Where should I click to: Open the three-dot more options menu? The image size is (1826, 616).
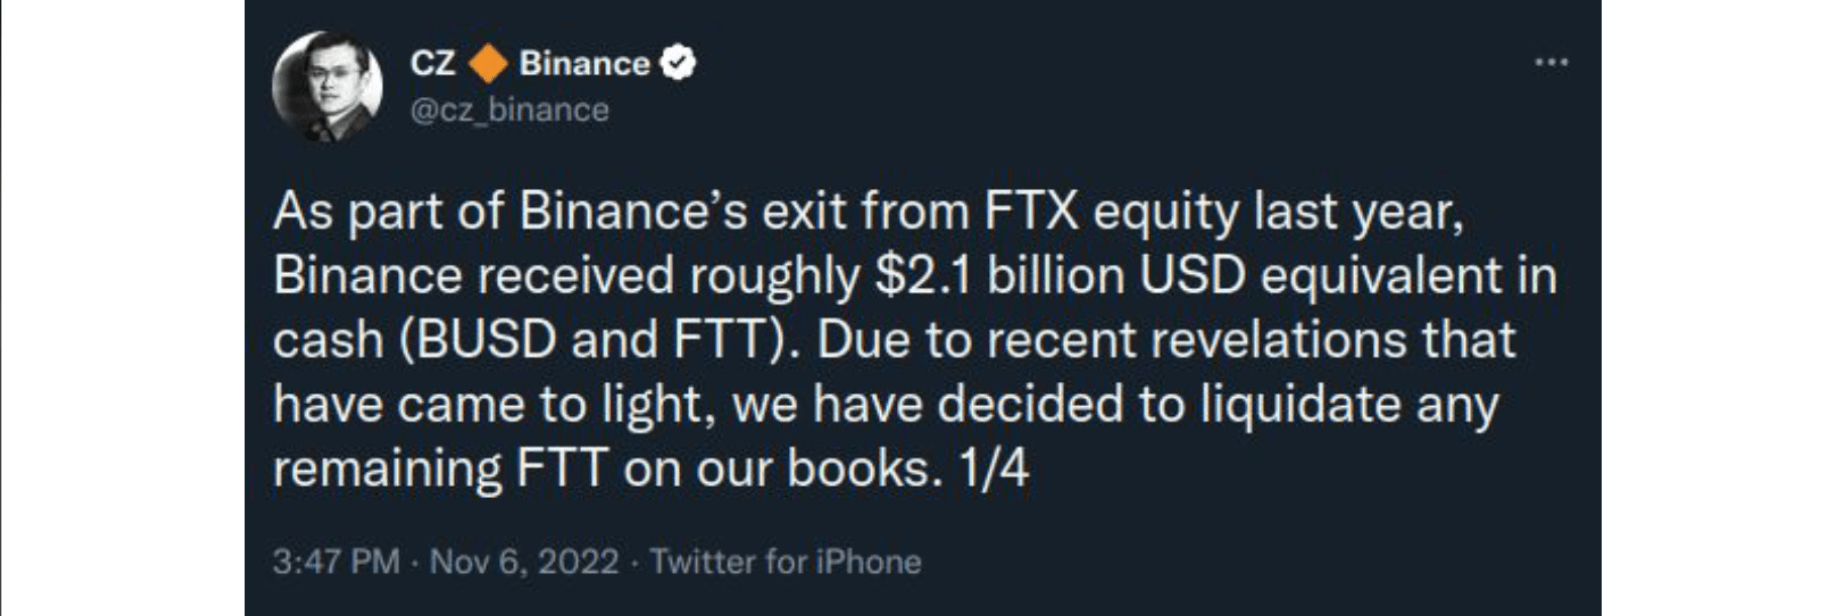(x=1551, y=63)
